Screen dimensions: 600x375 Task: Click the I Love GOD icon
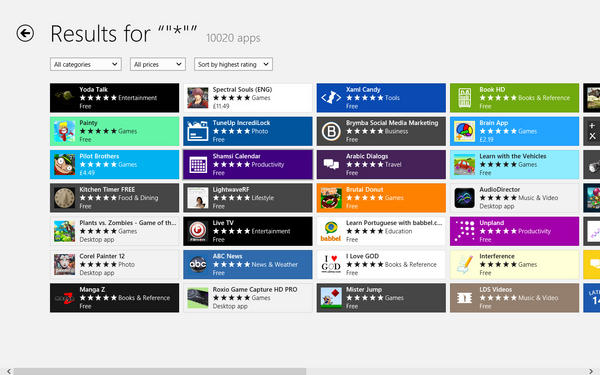coord(331,264)
